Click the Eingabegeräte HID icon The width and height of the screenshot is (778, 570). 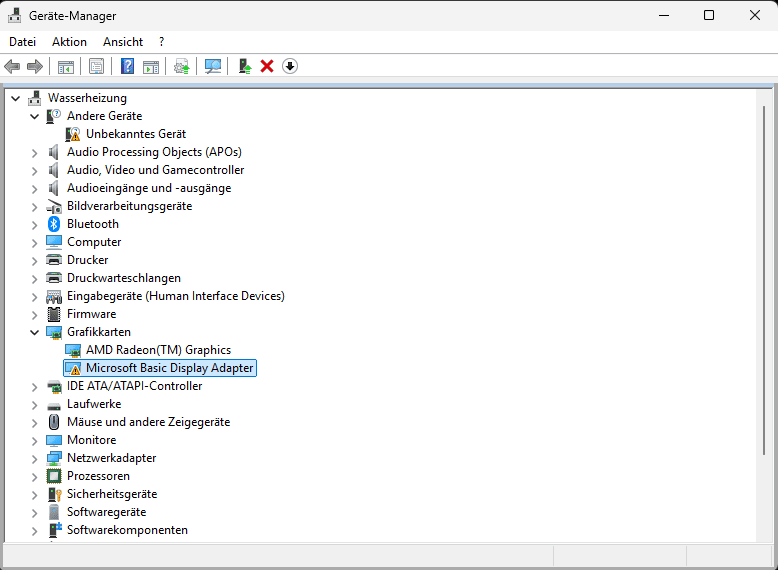click(x=54, y=296)
